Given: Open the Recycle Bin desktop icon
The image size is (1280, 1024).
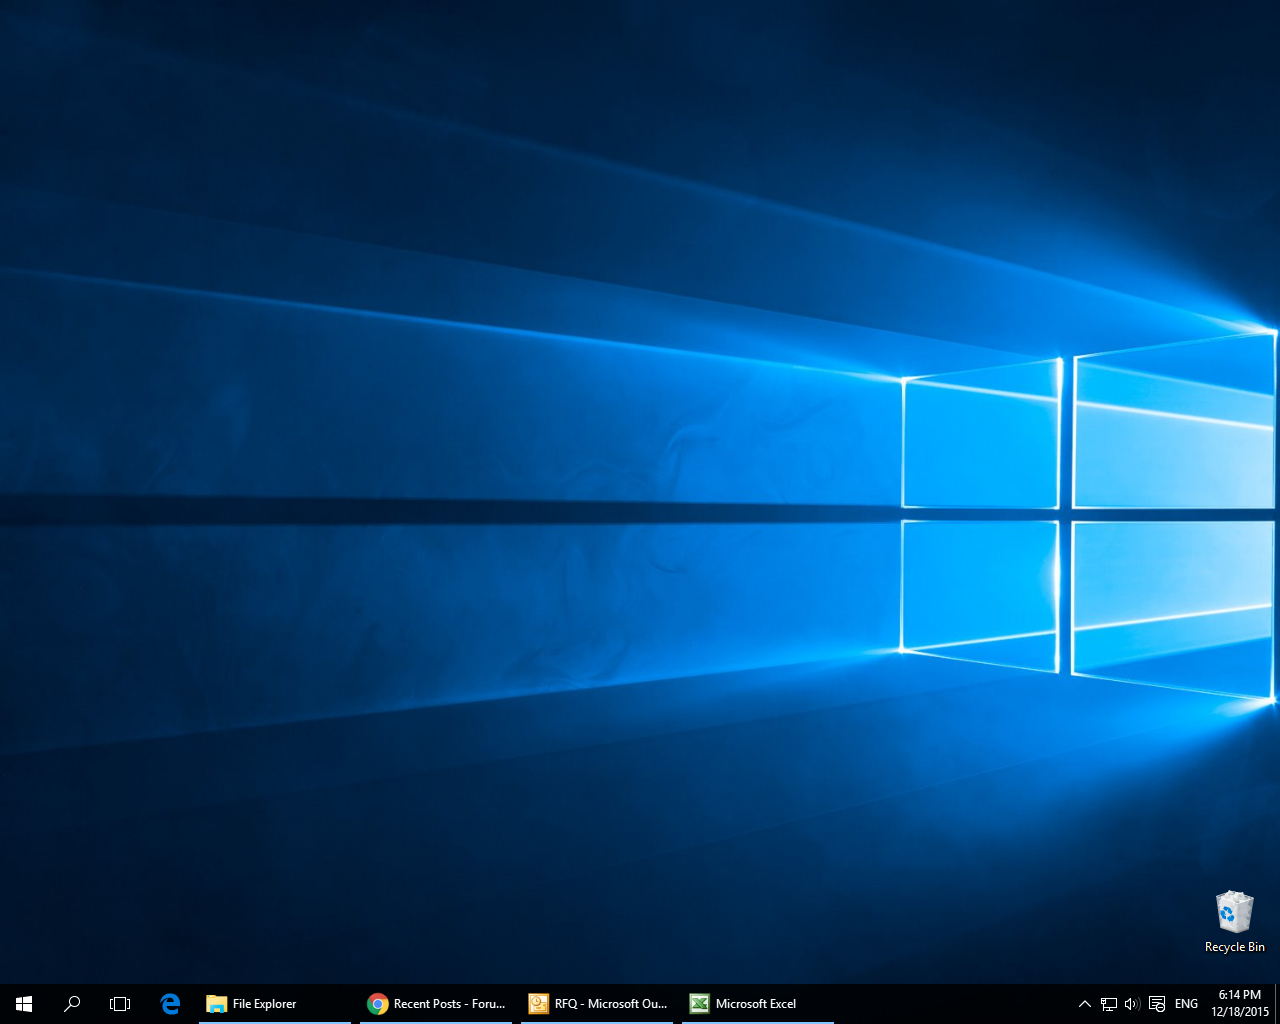Looking at the screenshot, I should (1234, 912).
